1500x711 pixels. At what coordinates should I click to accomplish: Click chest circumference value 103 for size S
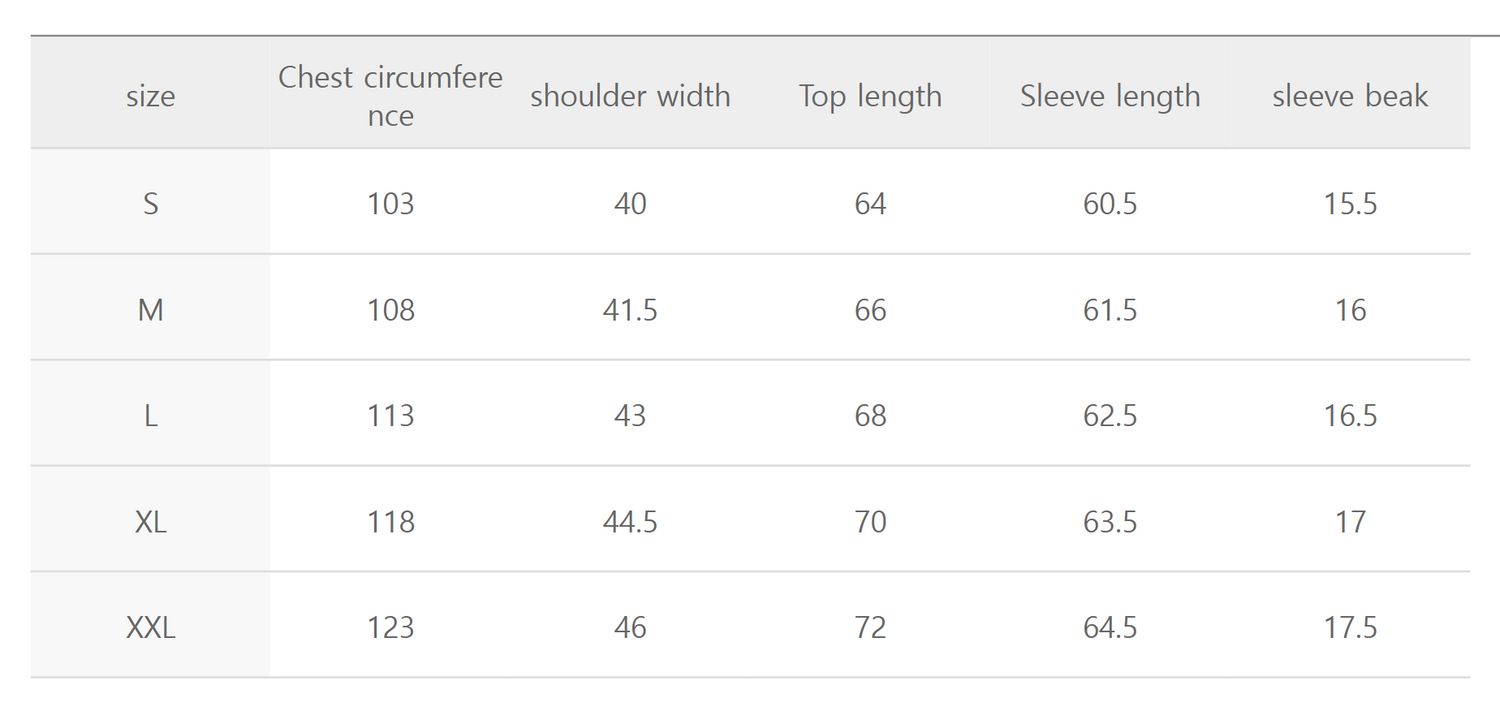click(390, 204)
